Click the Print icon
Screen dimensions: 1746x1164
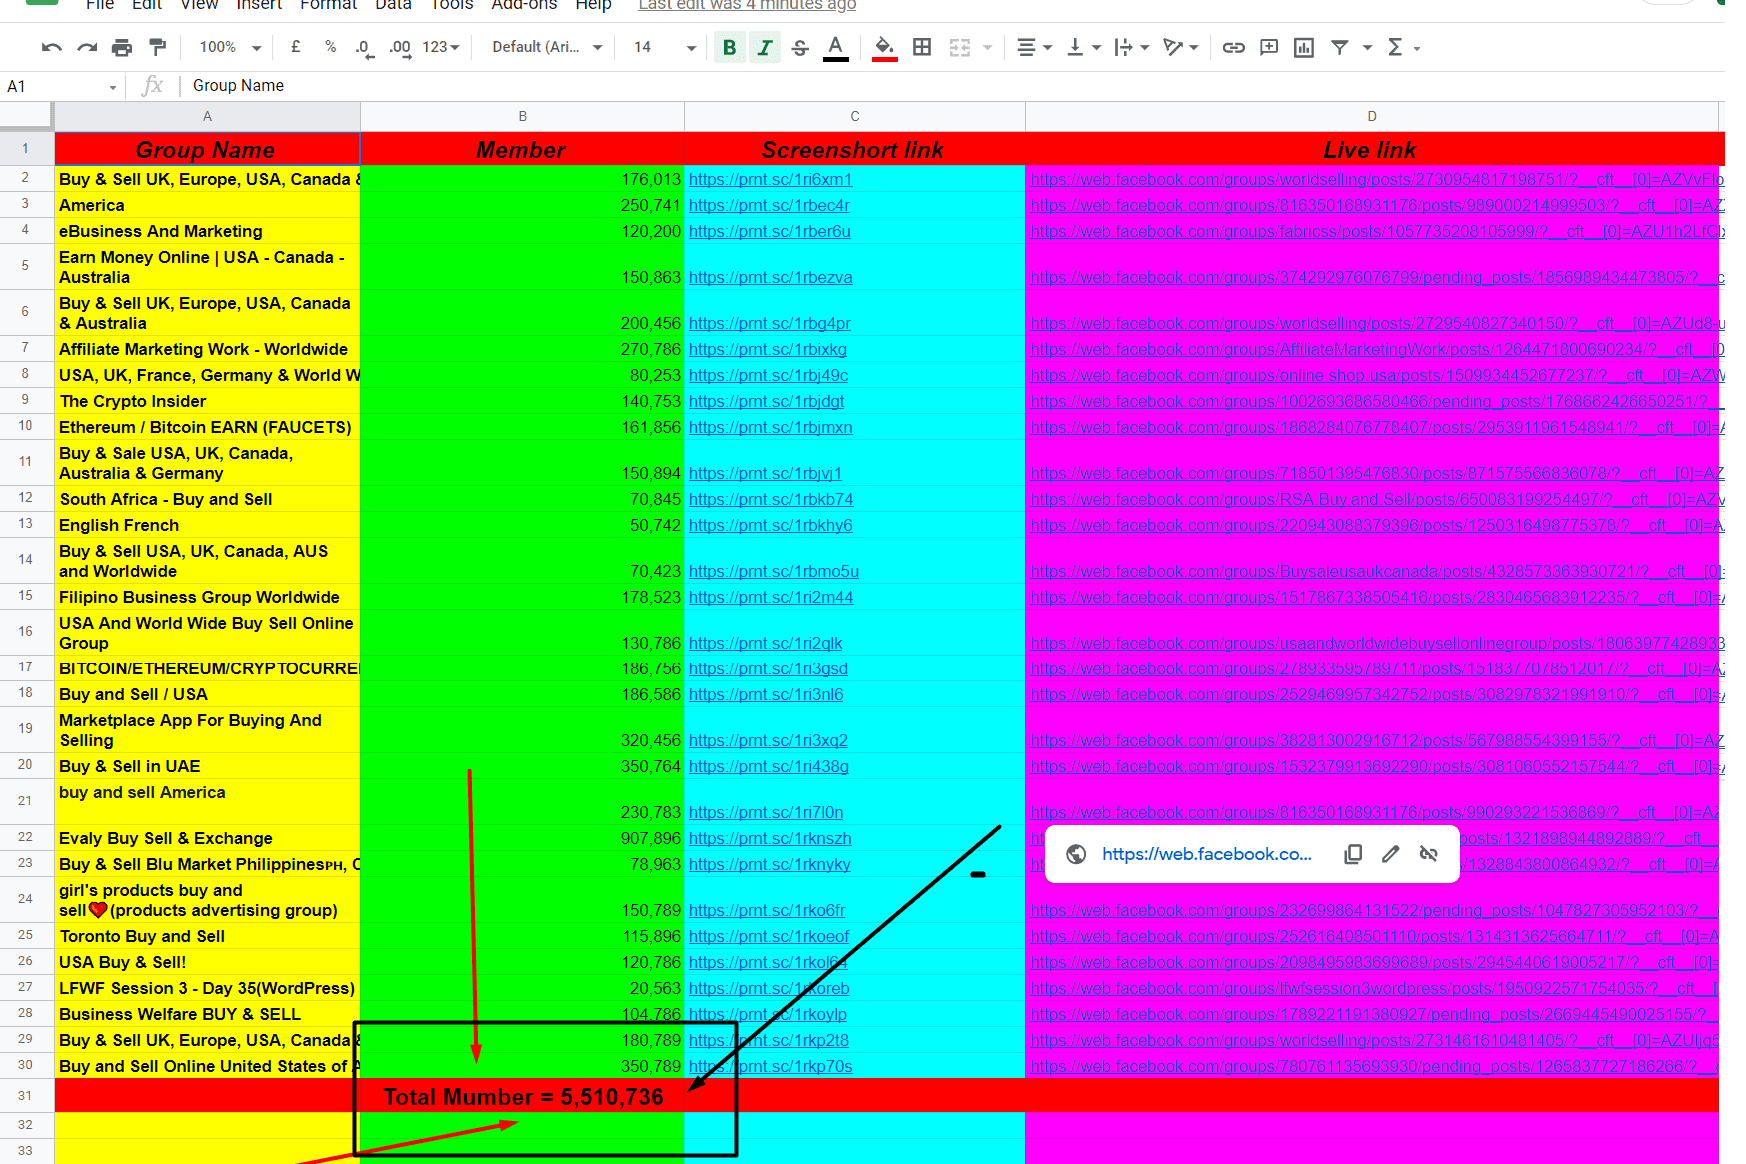point(122,47)
